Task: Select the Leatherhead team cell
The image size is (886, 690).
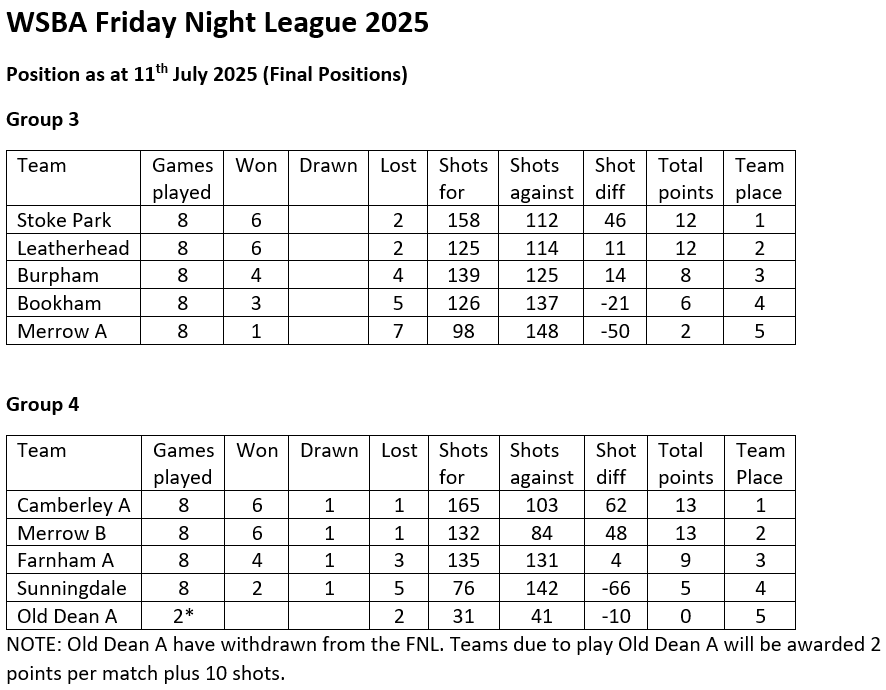Action: tap(73, 248)
